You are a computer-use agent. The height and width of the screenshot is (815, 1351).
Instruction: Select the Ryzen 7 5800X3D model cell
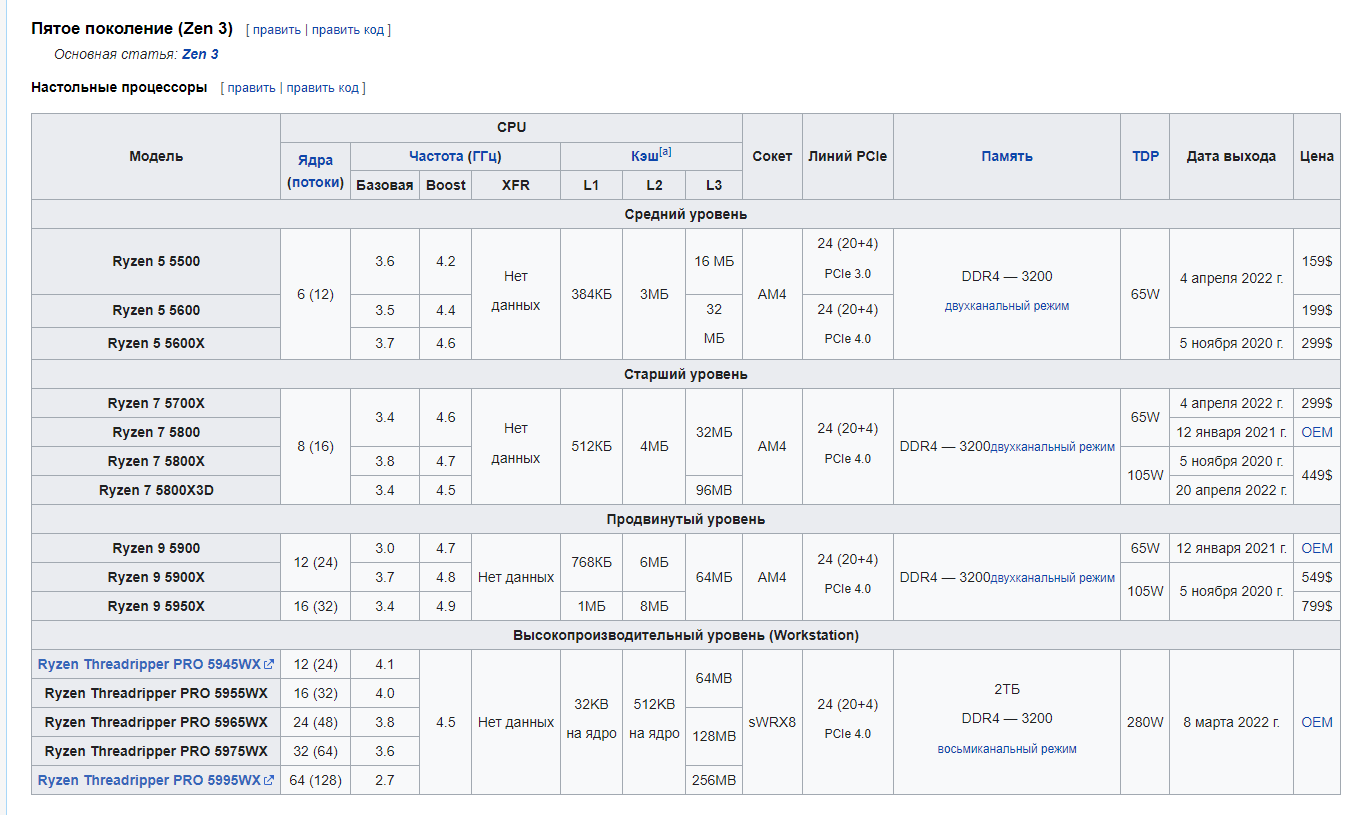(x=156, y=490)
